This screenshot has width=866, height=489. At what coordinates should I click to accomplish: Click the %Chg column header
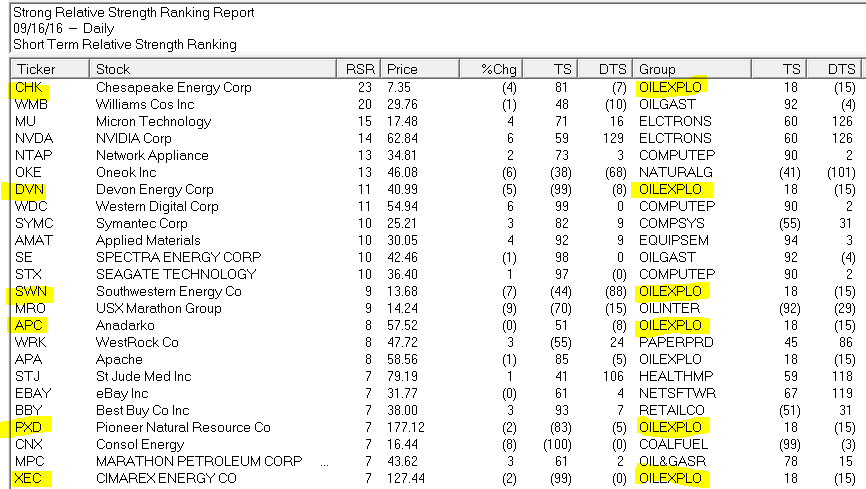pyautogui.click(x=491, y=69)
